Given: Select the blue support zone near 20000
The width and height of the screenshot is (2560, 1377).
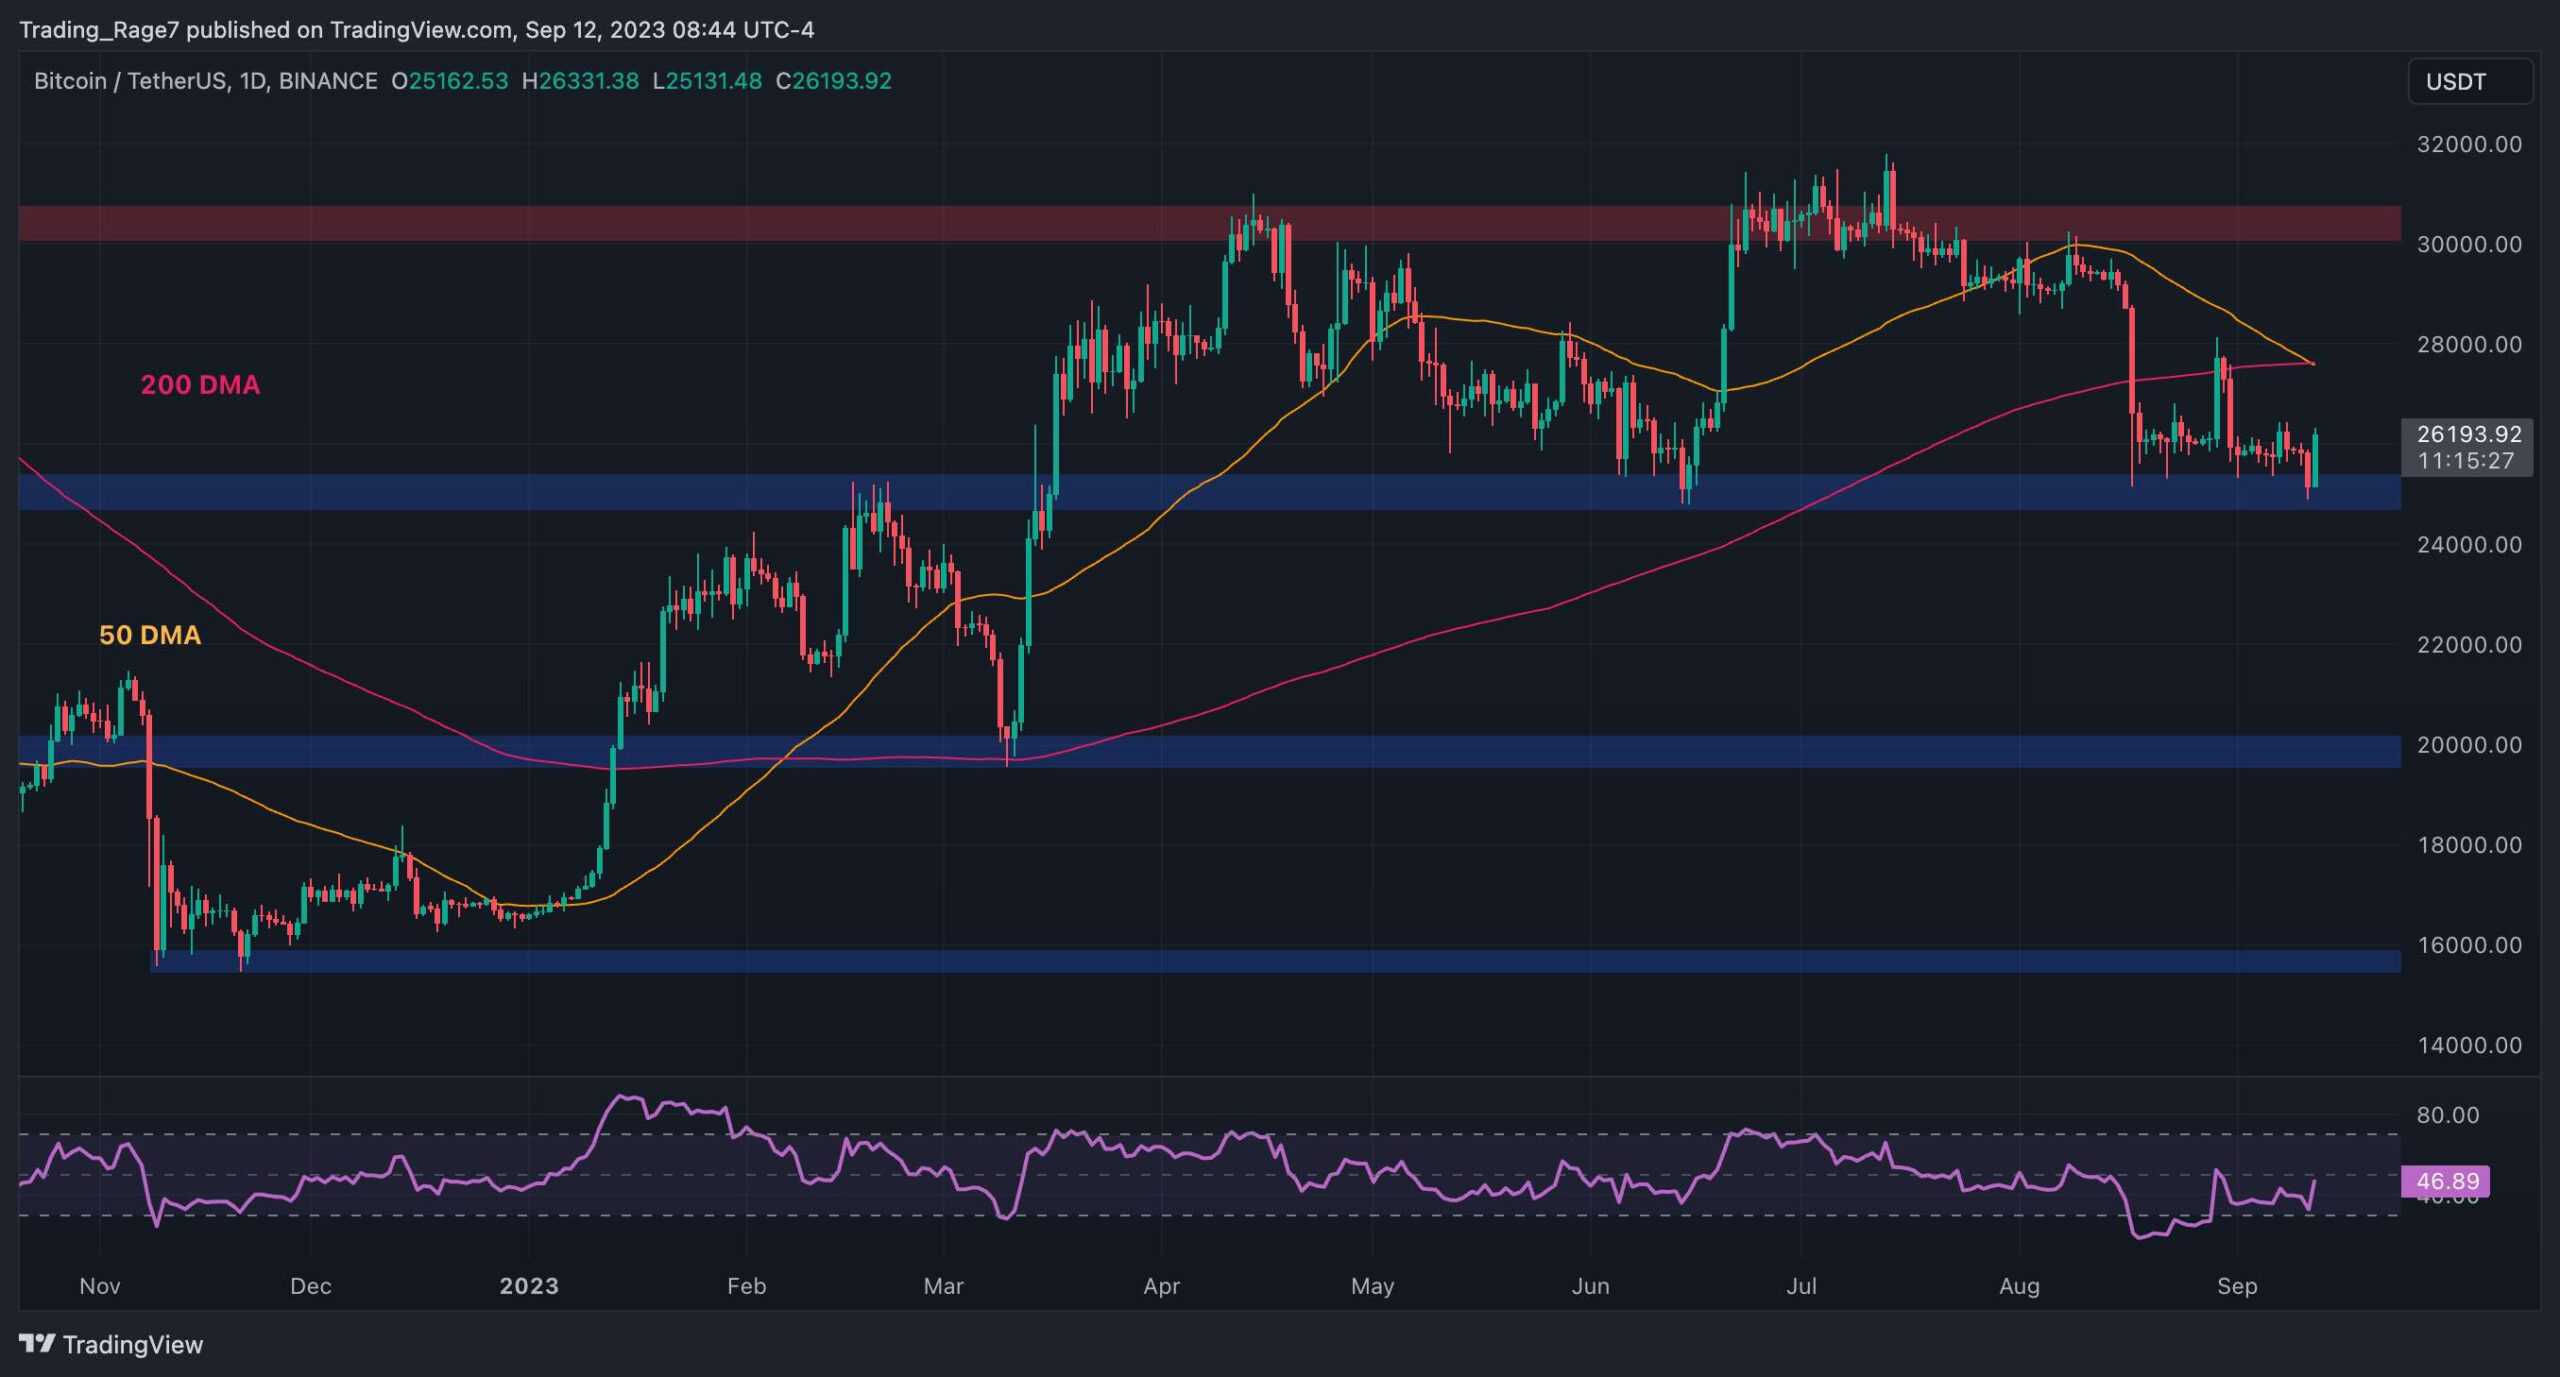Looking at the screenshot, I should point(1210,752).
